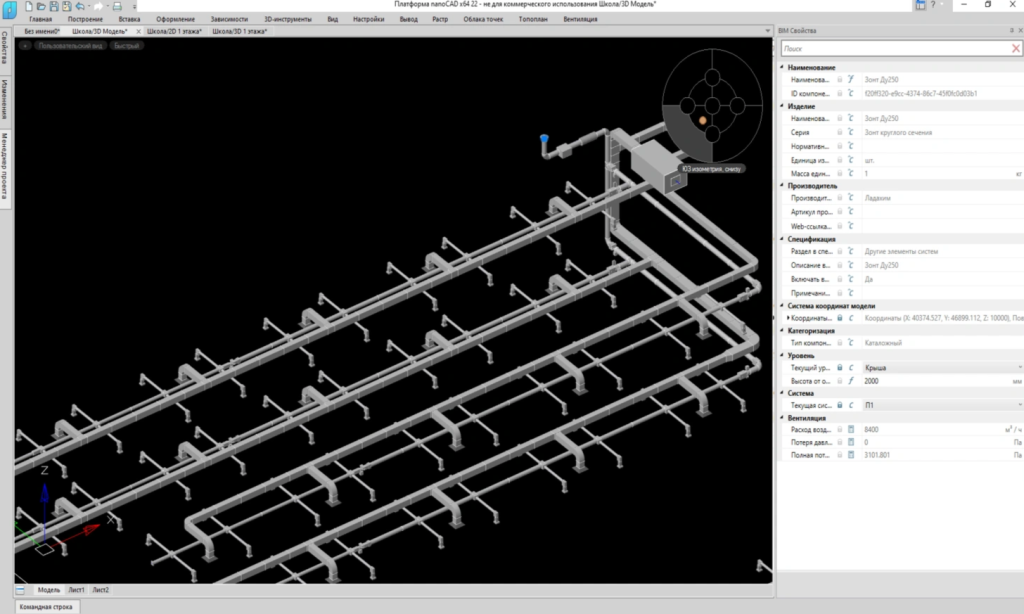Collapse the Вентиляция section

pyautogui.click(x=781, y=417)
